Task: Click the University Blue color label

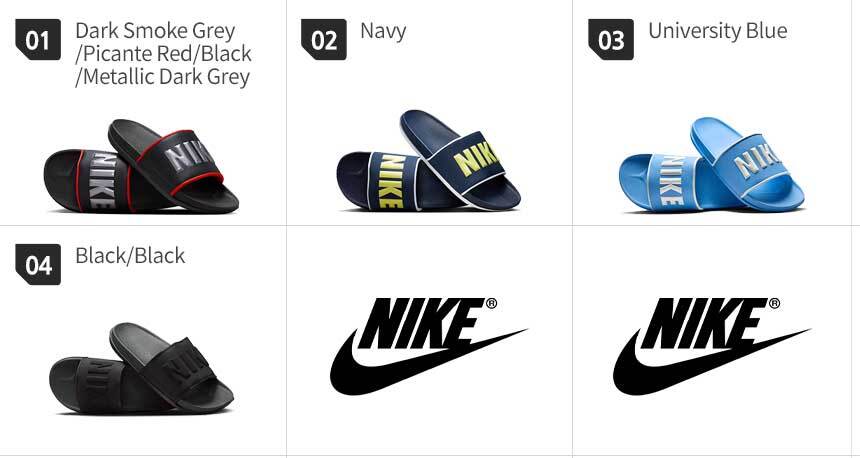Action: point(717,30)
